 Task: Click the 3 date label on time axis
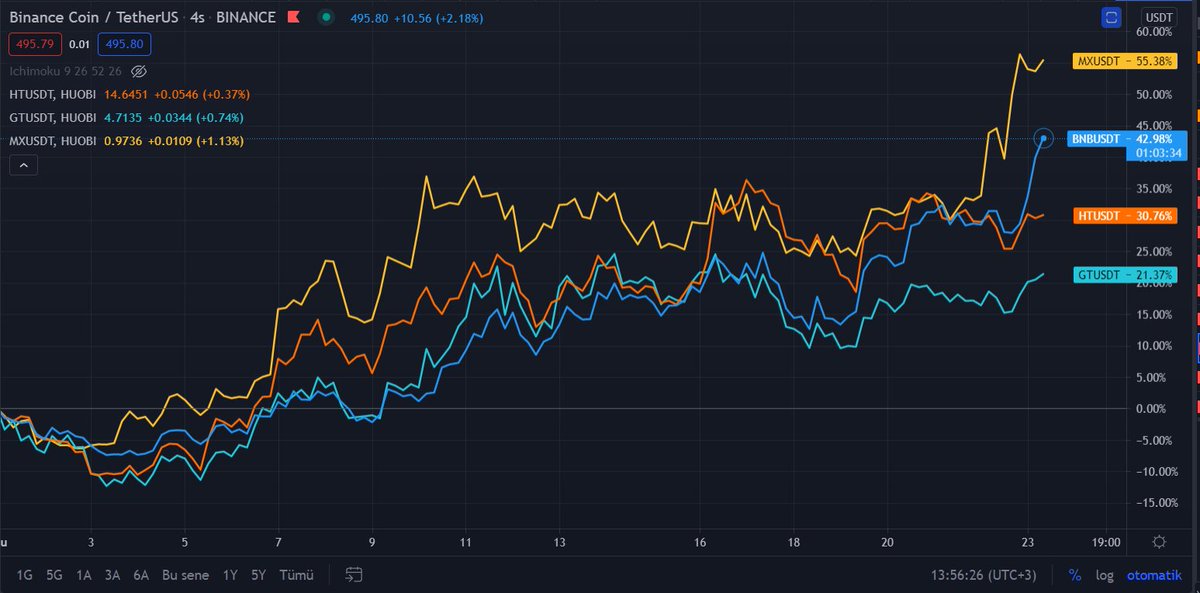pos(90,542)
